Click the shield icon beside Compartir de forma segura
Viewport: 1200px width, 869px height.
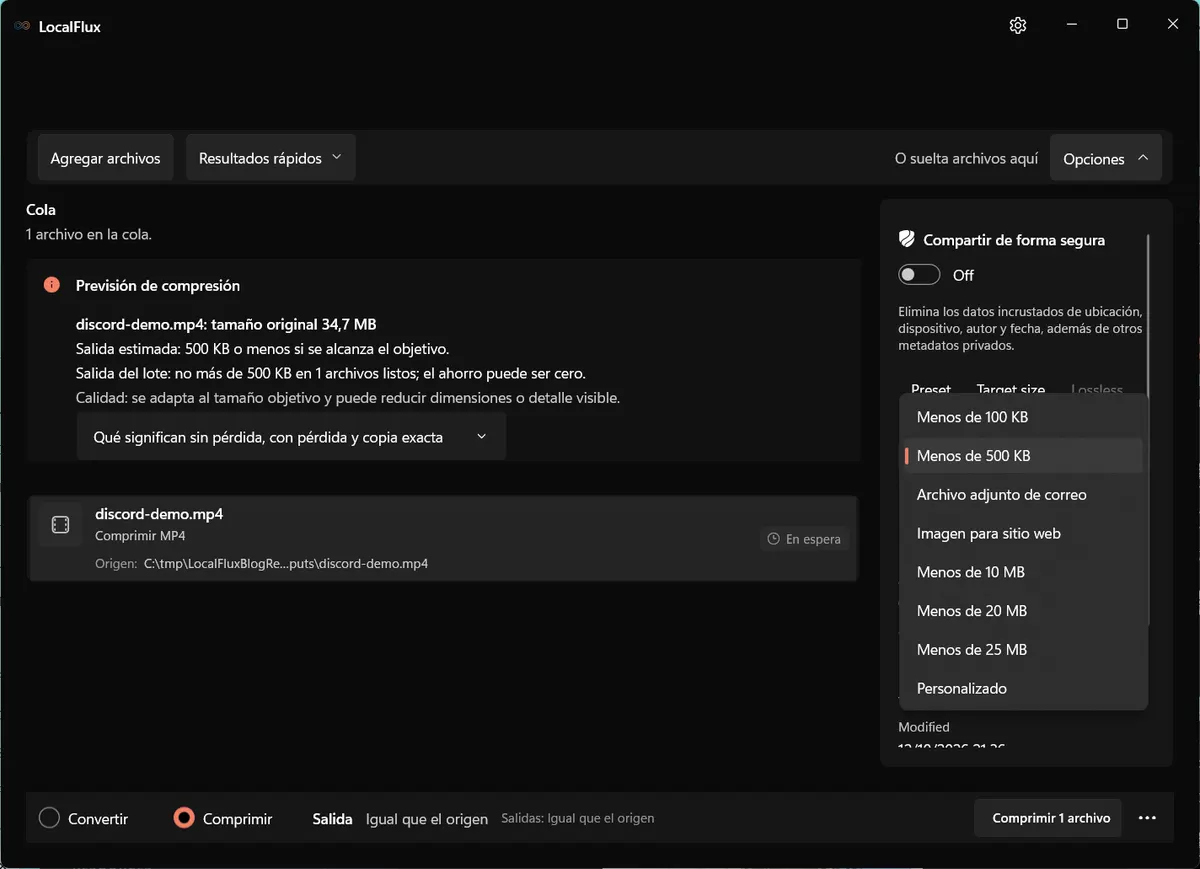[907, 240]
